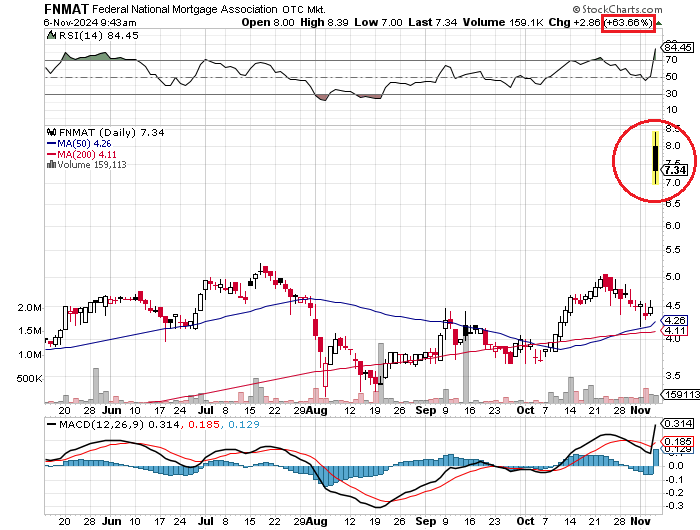The width and height of the screenshot is (700, 530).
Task: Click the blue 0.129 histogram value in MACD legend
Action: click(244, 424)
